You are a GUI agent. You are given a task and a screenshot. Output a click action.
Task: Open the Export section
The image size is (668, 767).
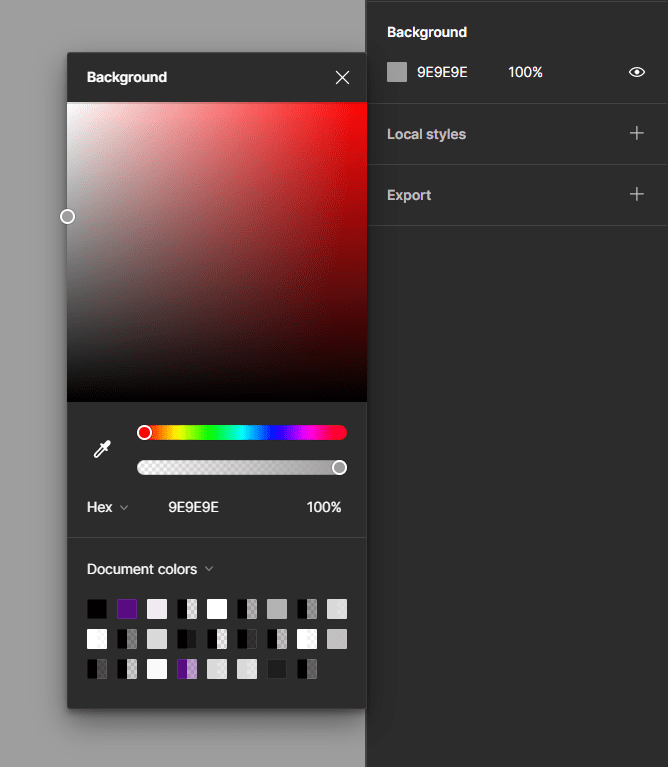point(409,196)
